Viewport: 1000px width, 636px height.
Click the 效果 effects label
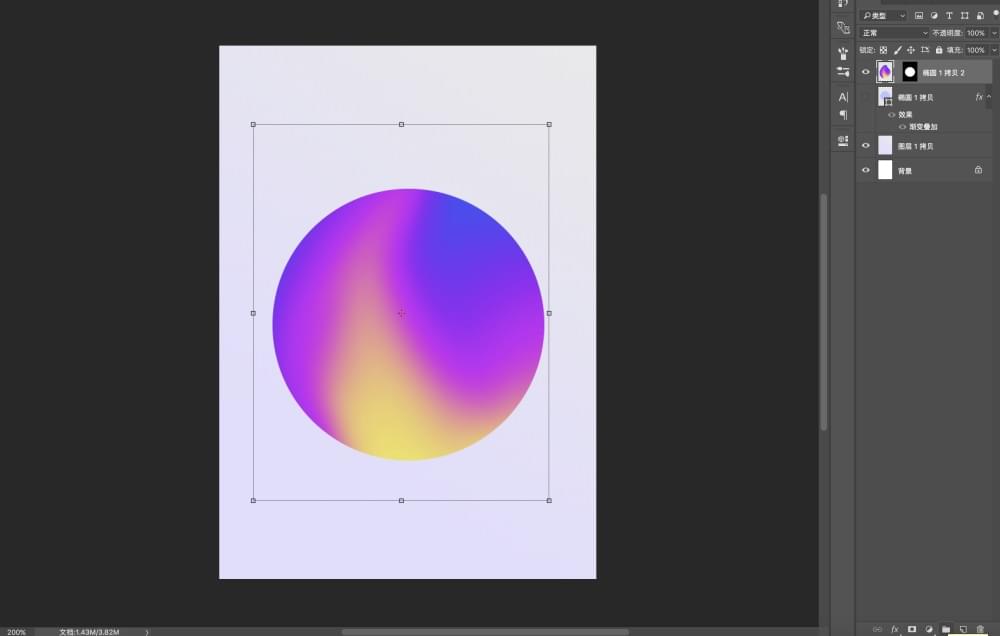tap(906, 115)
